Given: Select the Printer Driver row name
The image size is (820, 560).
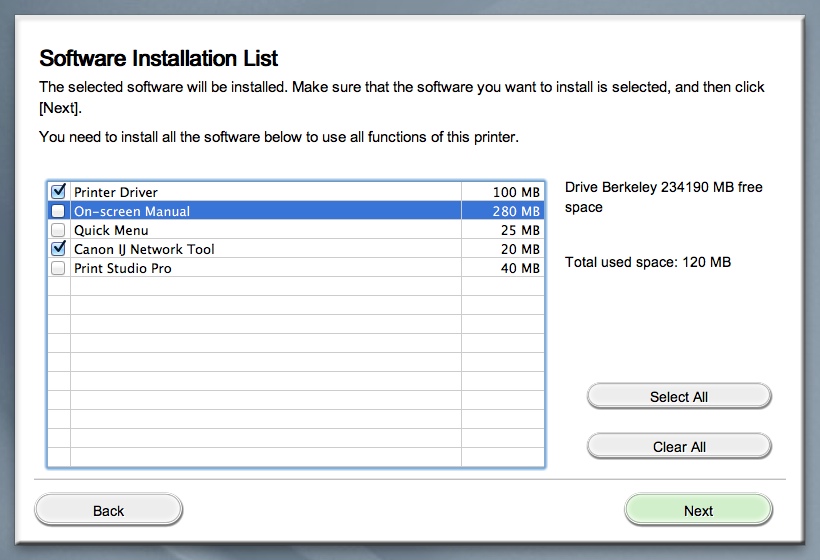Looking at the screenshot, I should (x=116, y=192).
